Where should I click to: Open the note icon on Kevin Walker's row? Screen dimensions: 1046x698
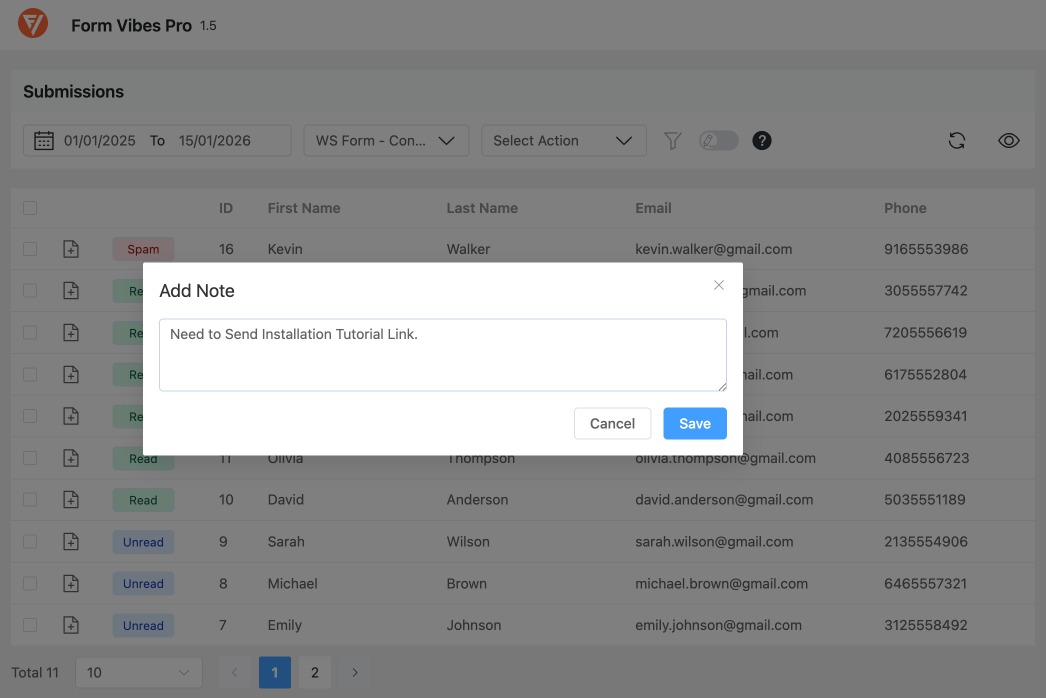[x=71, y=248]
